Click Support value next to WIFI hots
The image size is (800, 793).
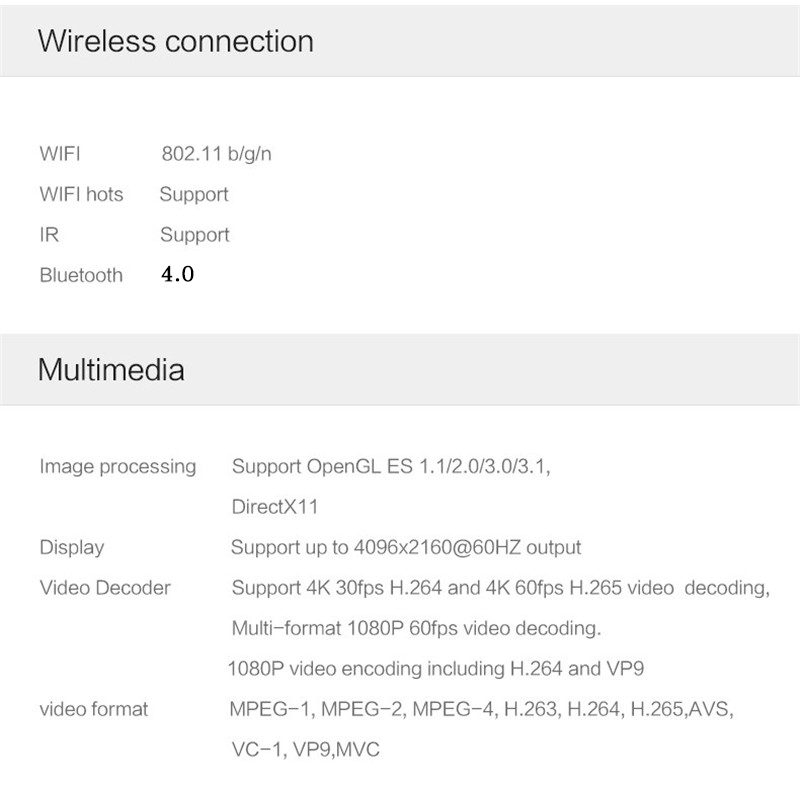(194, 194)
